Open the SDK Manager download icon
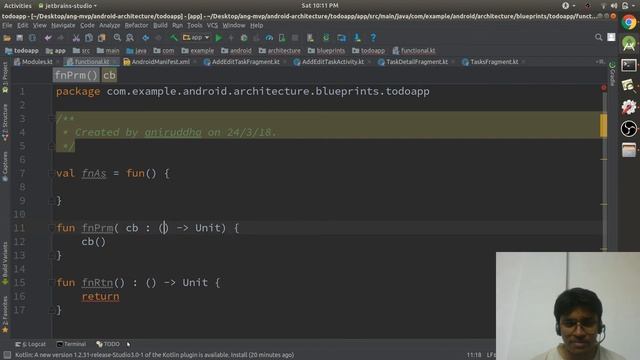This screenshot has width=640, height=360. pyautogui.click(x=357, y=38)
